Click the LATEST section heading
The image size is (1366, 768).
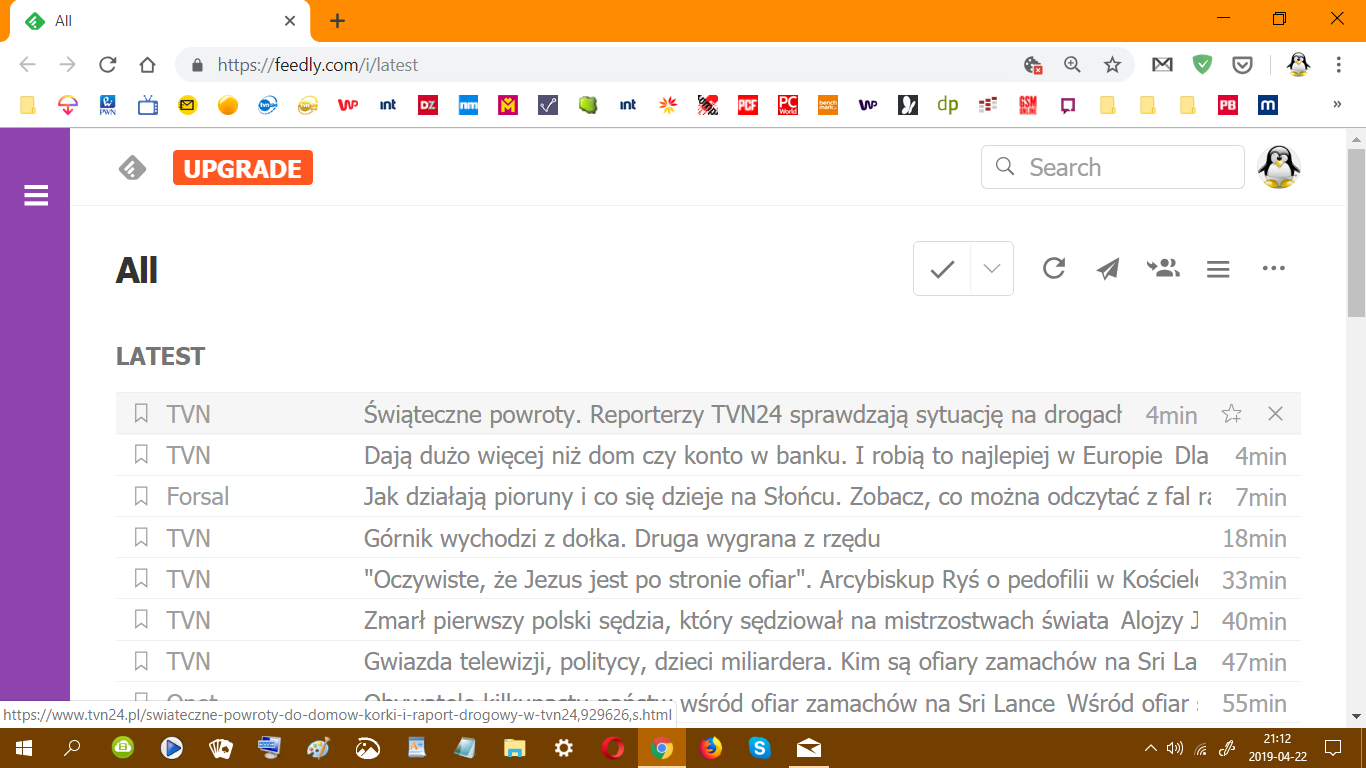coord(160,356)
